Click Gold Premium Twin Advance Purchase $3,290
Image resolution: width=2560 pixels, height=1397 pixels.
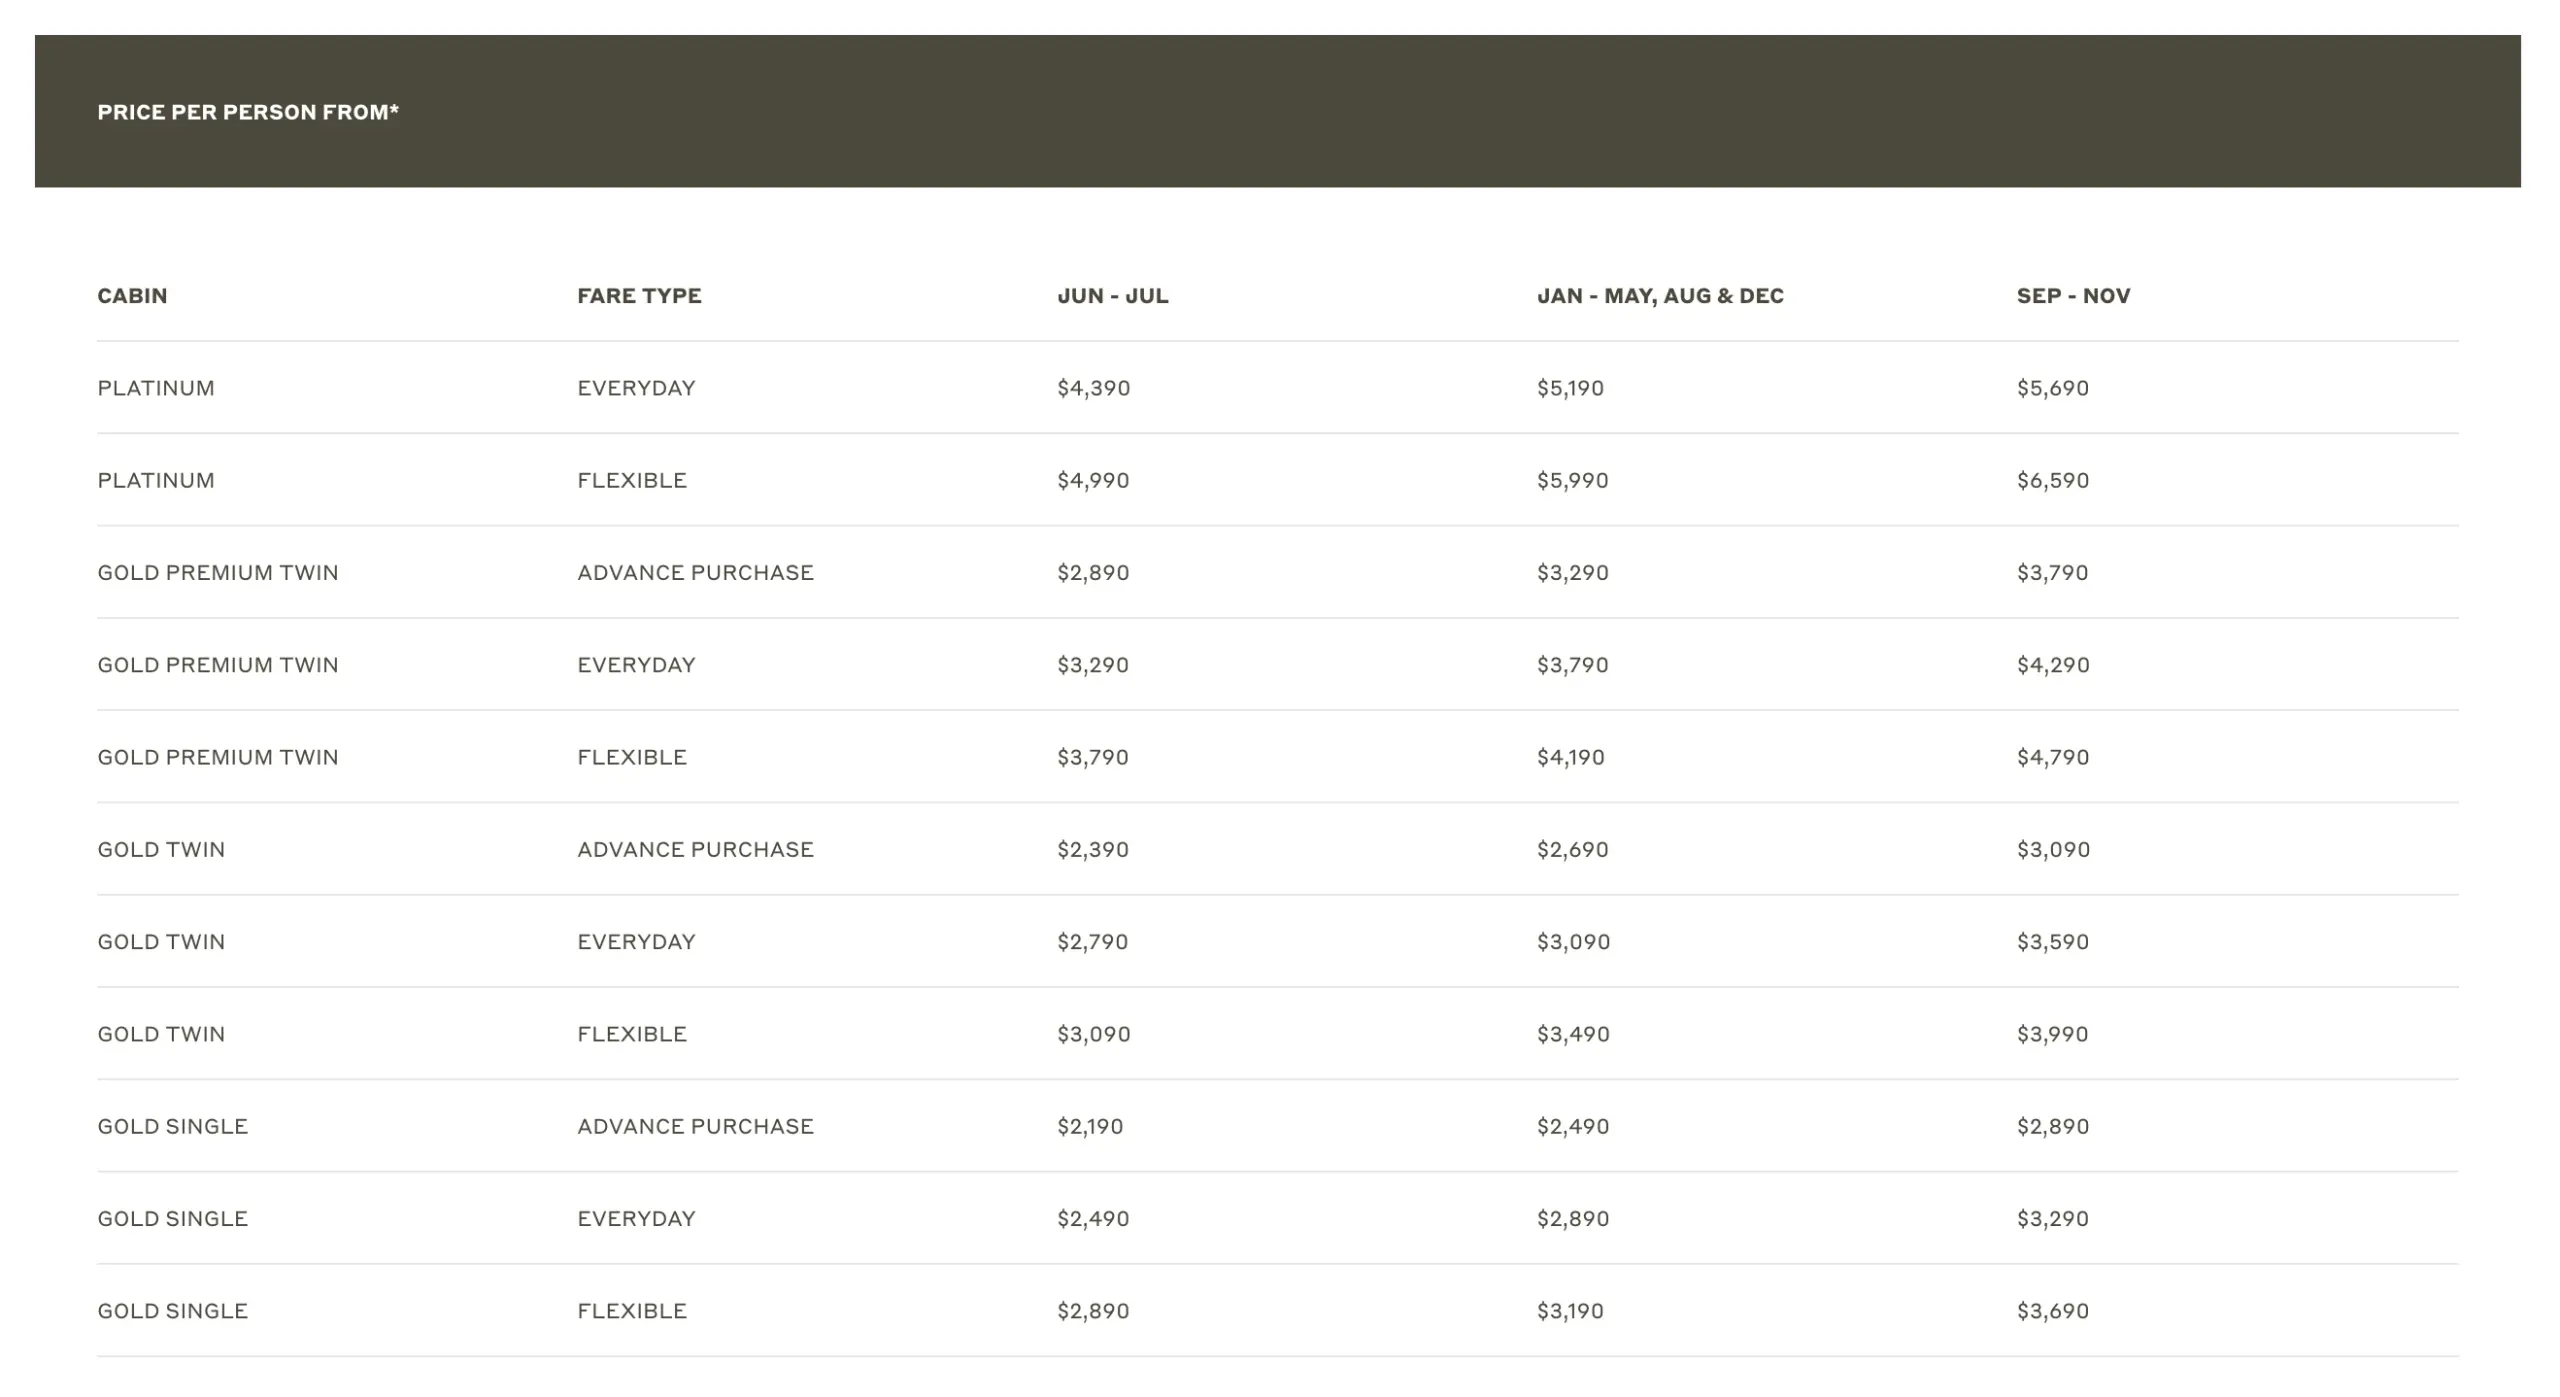pyautogui.click(x=1572, y=573)
